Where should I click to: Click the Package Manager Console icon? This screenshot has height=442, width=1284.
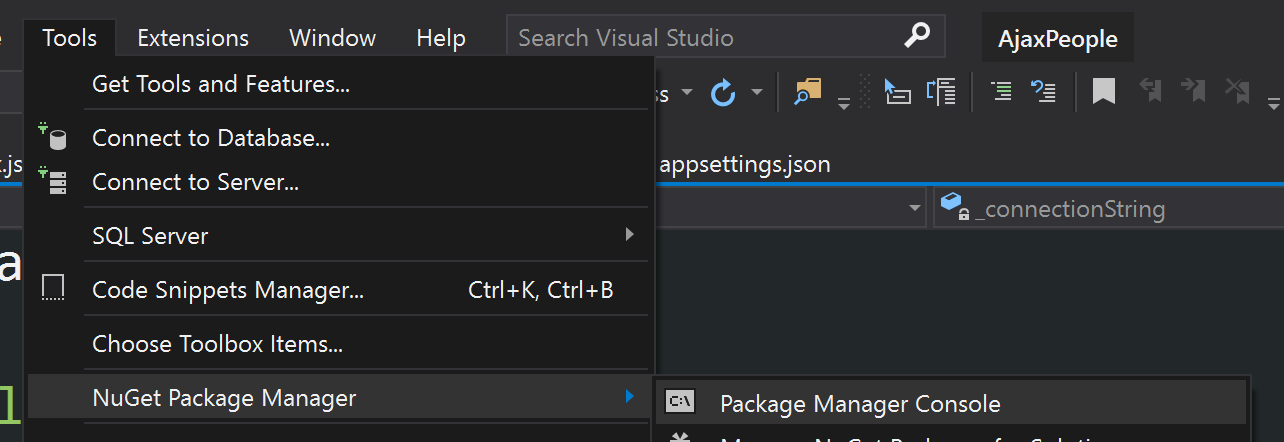681,403
